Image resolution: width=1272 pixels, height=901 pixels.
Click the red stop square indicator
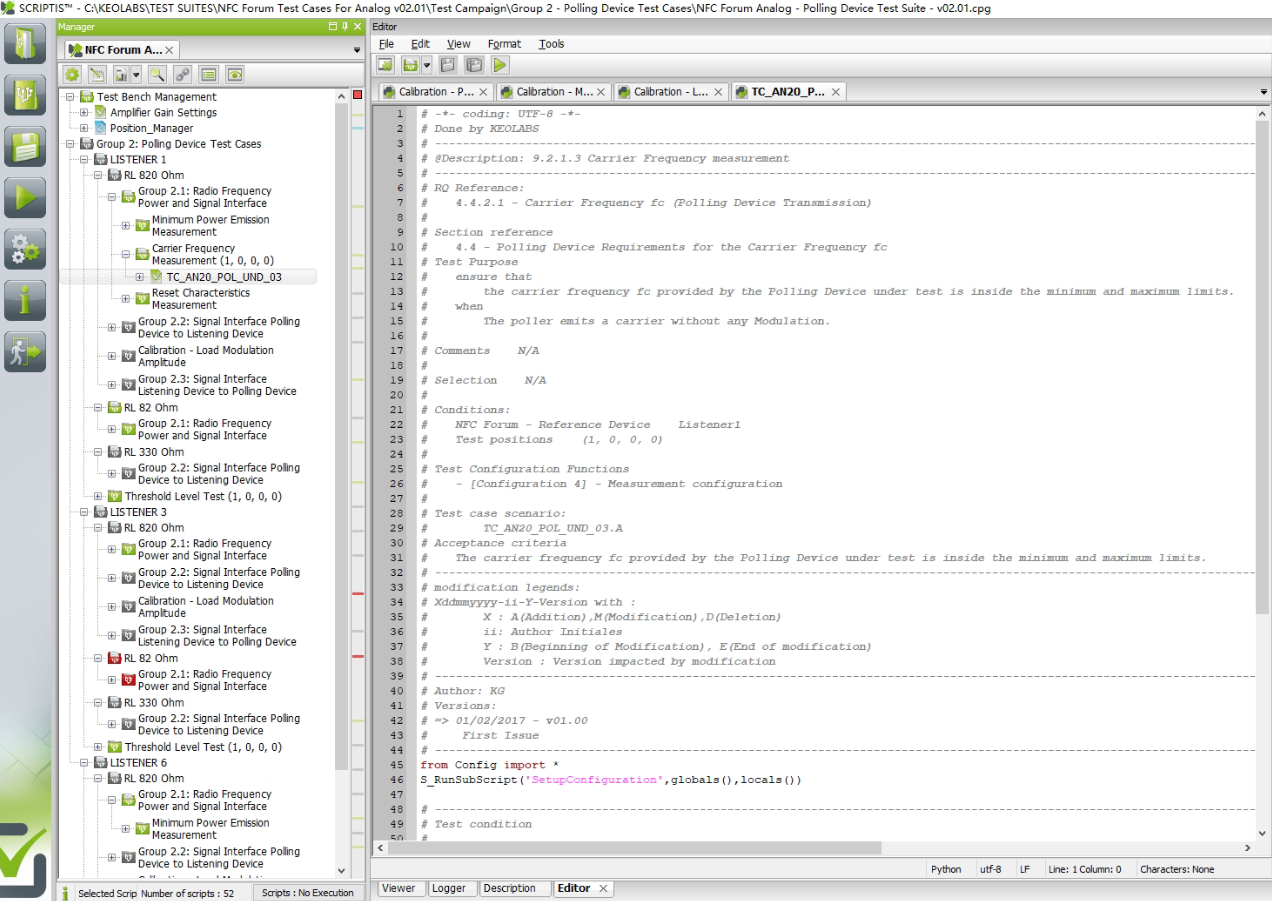[x=357, y=95]
